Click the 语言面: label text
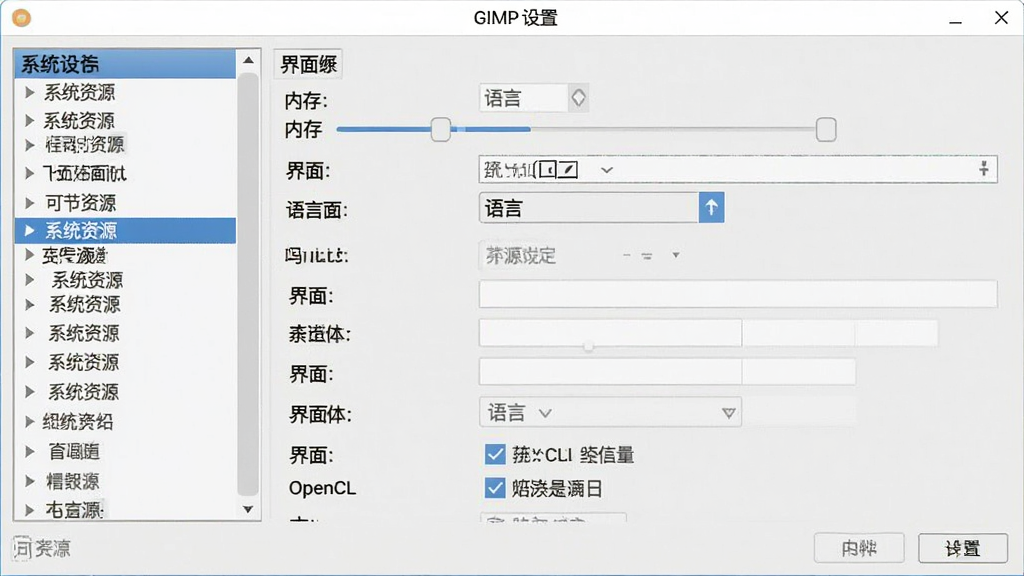 point(317,210)
